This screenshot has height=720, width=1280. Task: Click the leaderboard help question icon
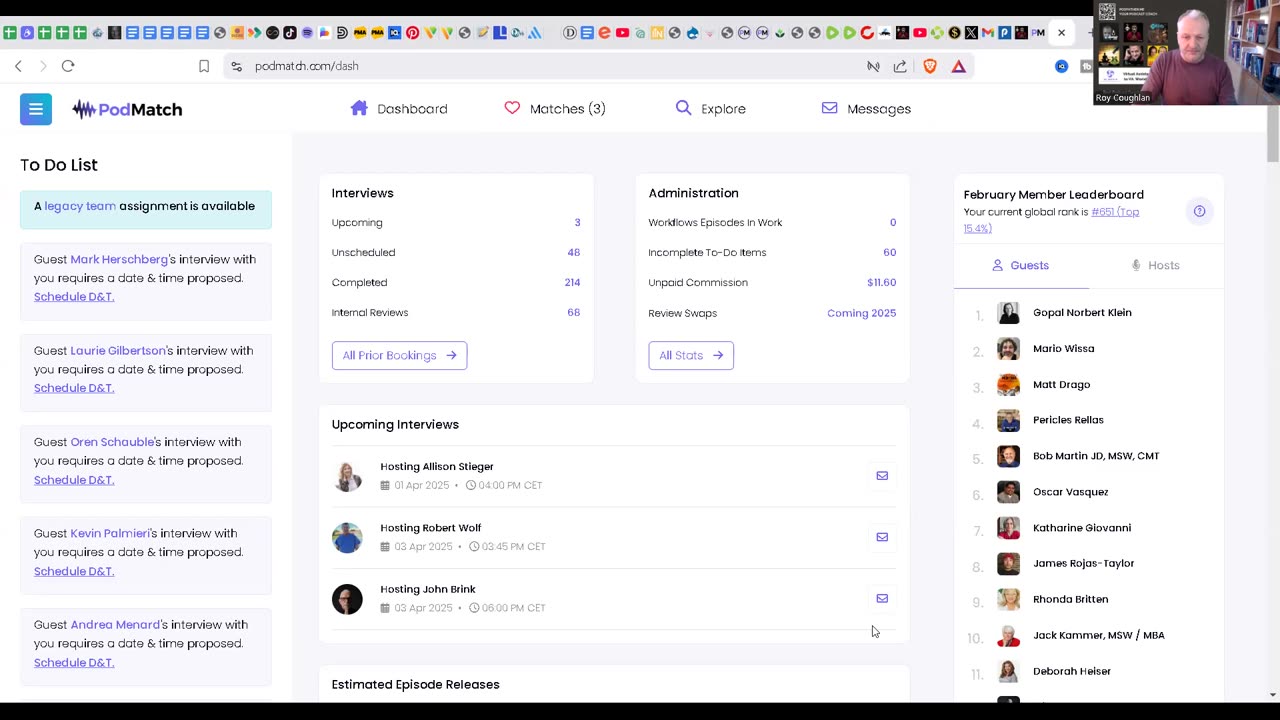point(1199,211)
